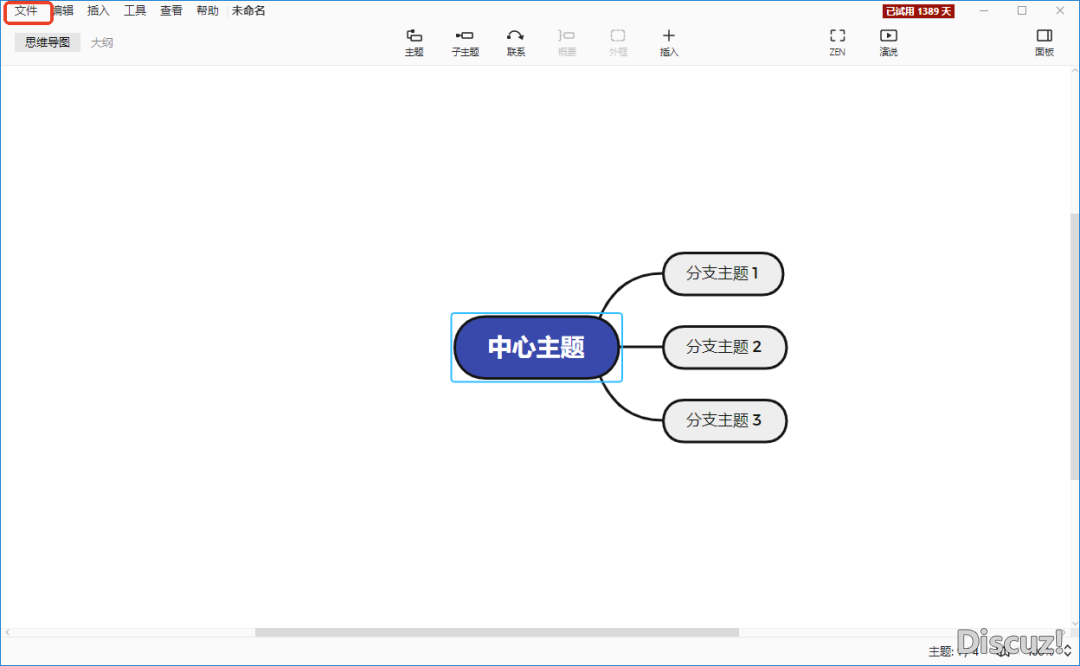Maximize the application window
This screenshot has width=1080, height=666.
1022,10
